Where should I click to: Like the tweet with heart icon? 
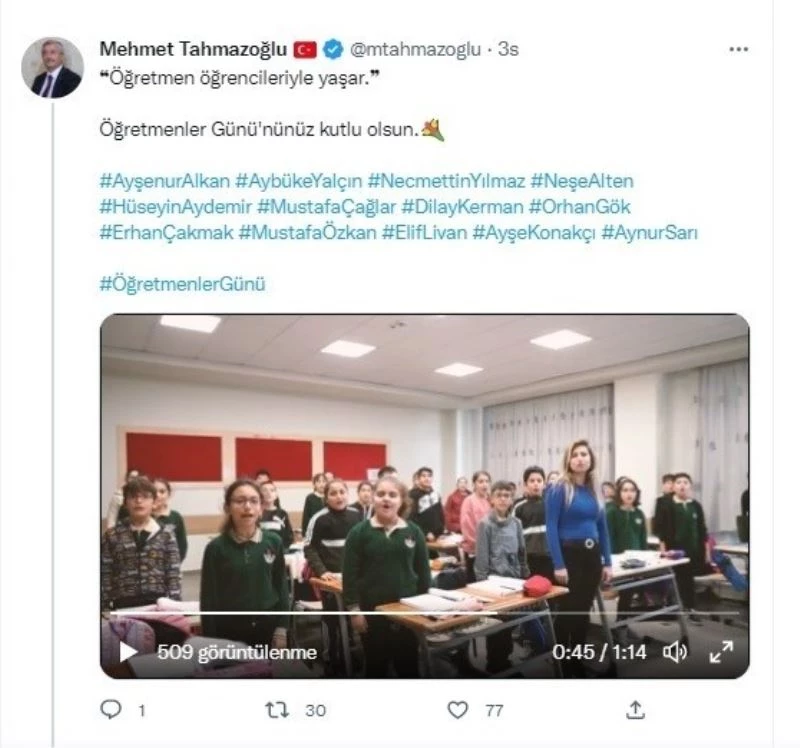457,710
